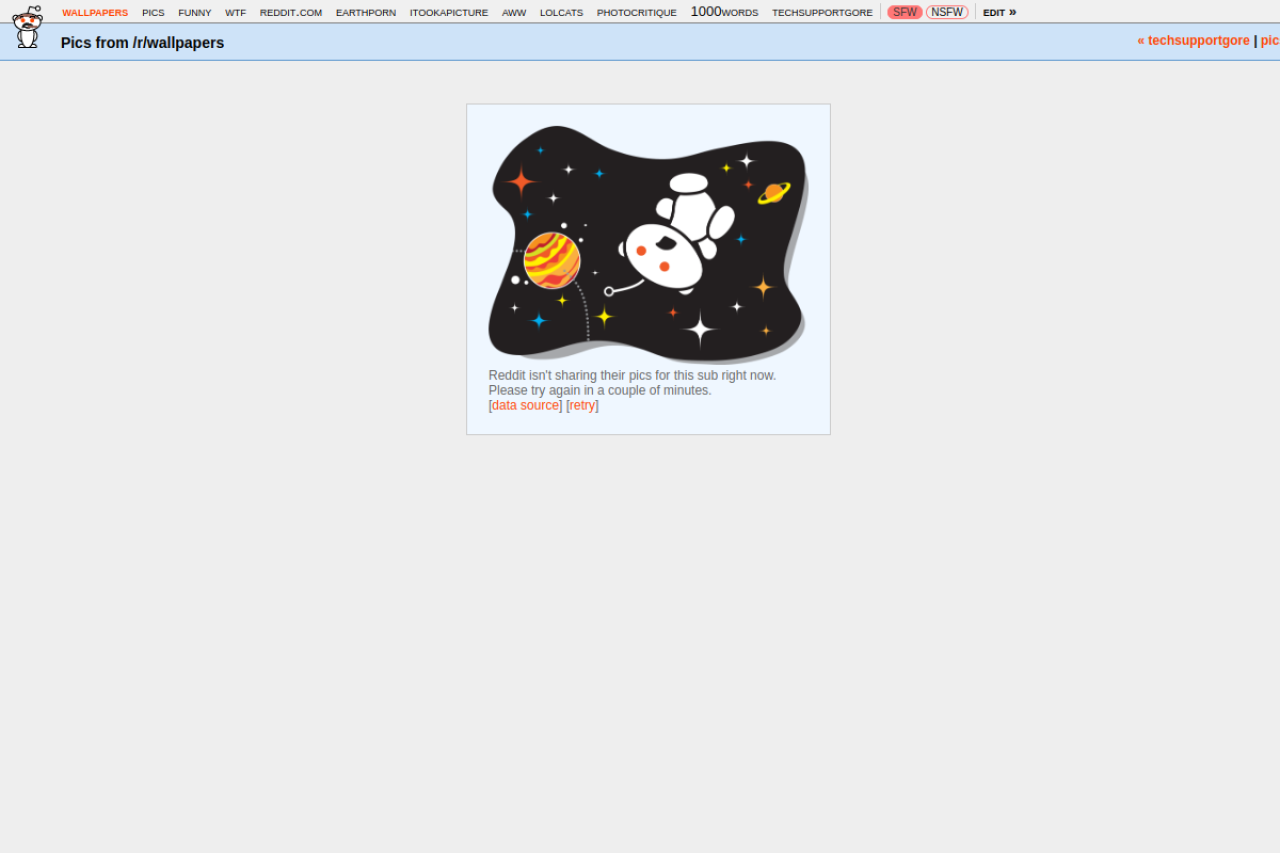Screen dimensions: 1280x853
Task: Enable the SFW filter
Action: click(x=904, y=12)
